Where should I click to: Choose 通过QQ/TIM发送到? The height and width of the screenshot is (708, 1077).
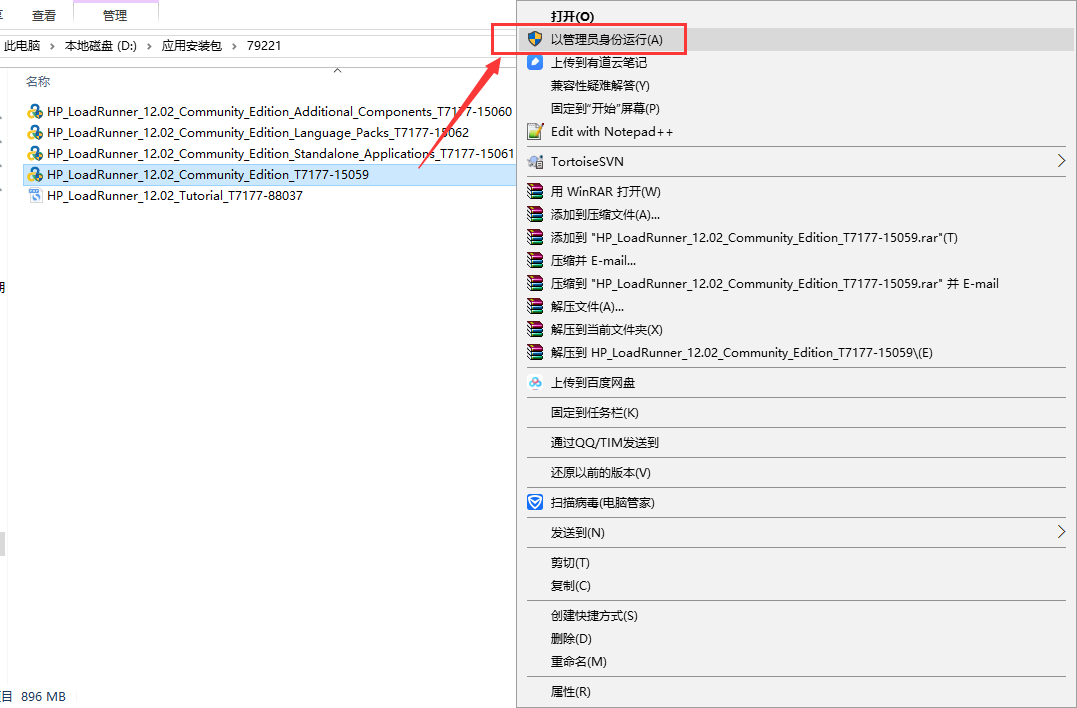click(x=796, y=443)
